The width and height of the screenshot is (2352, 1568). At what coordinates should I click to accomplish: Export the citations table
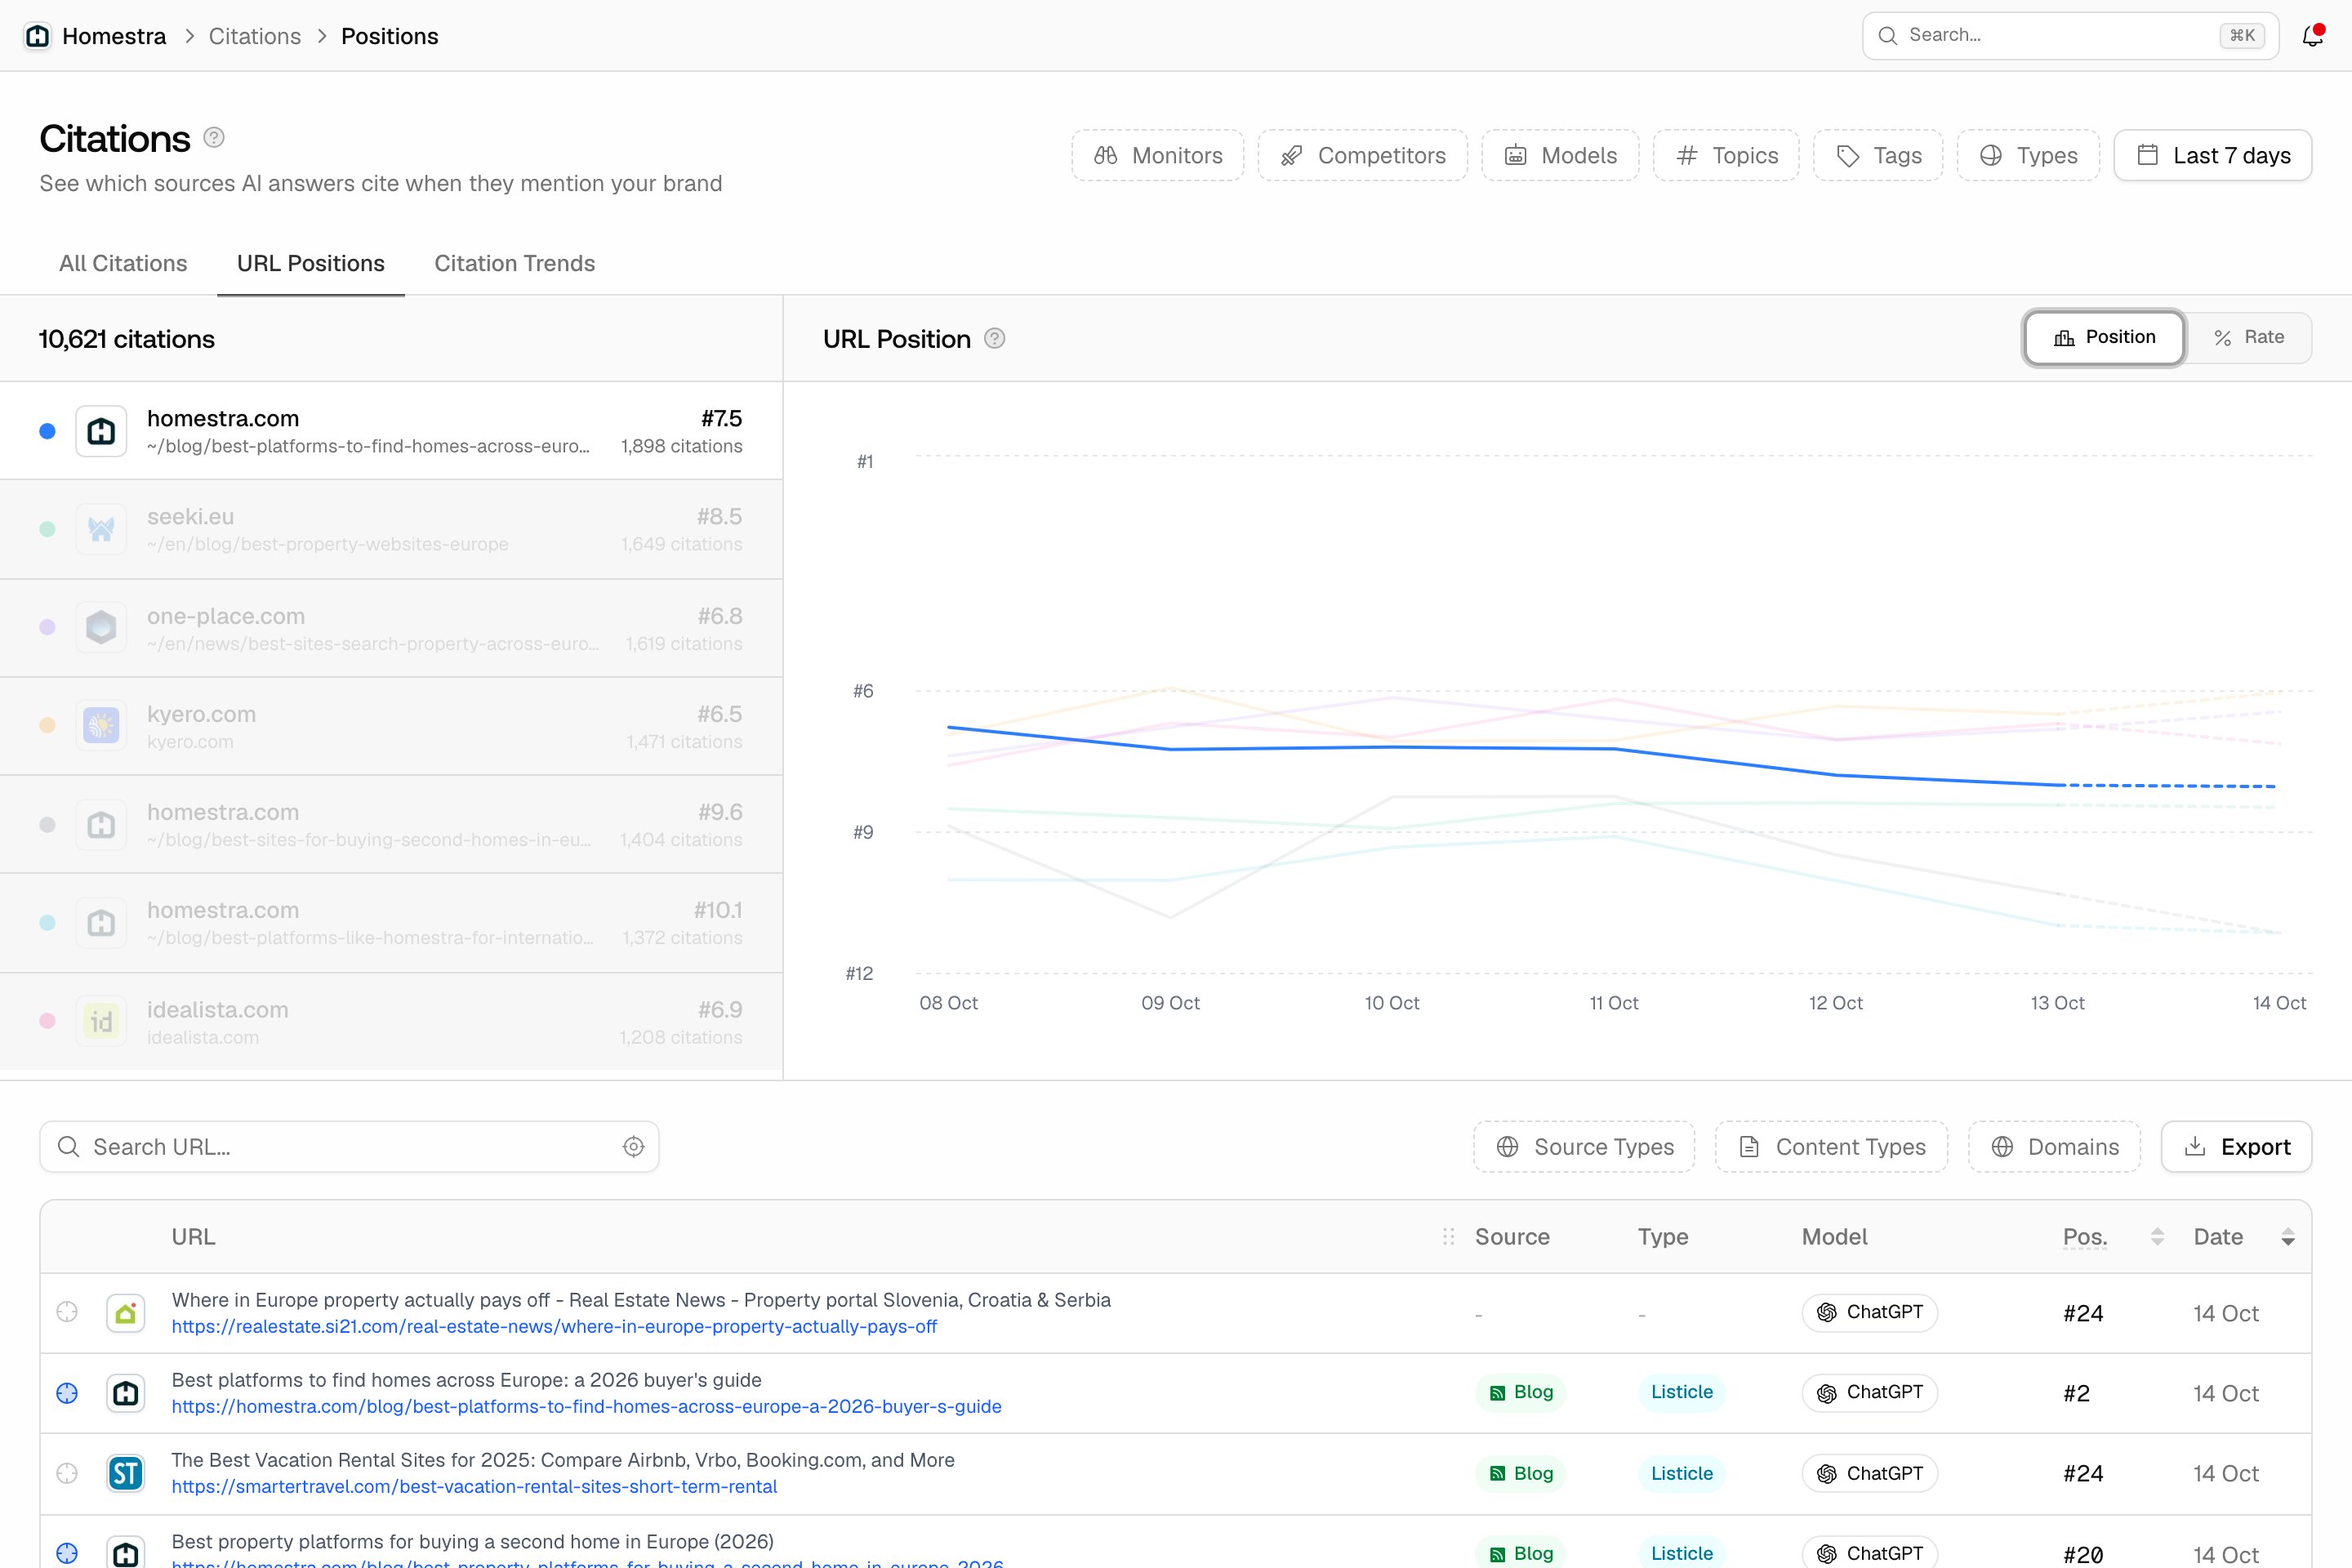(2237, 1147)
